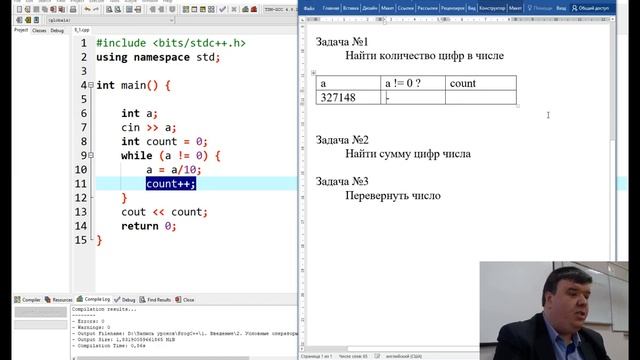Click the Save icon in Dev-C++ toolbar
The image size is (640, 360).
36,9
